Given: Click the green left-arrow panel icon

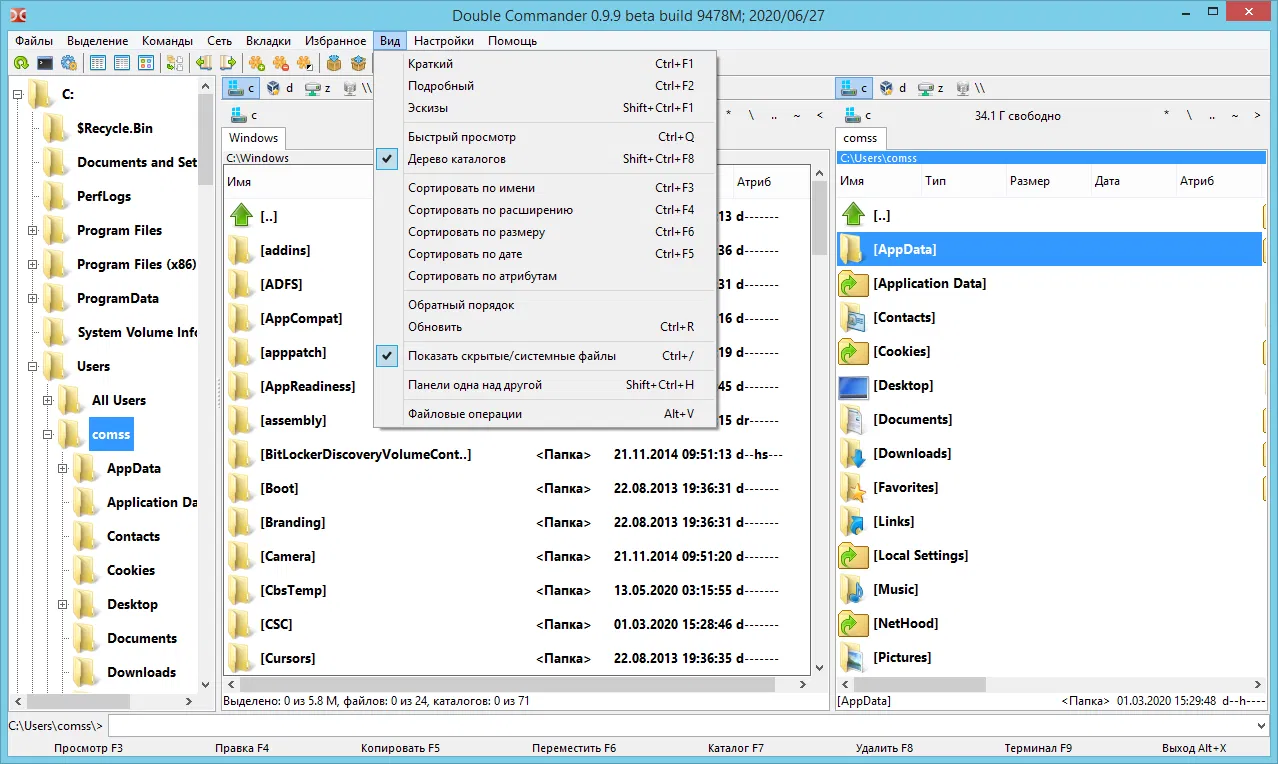Looking at the screenshot, I should pyautogui.click(x=204, y=63).
